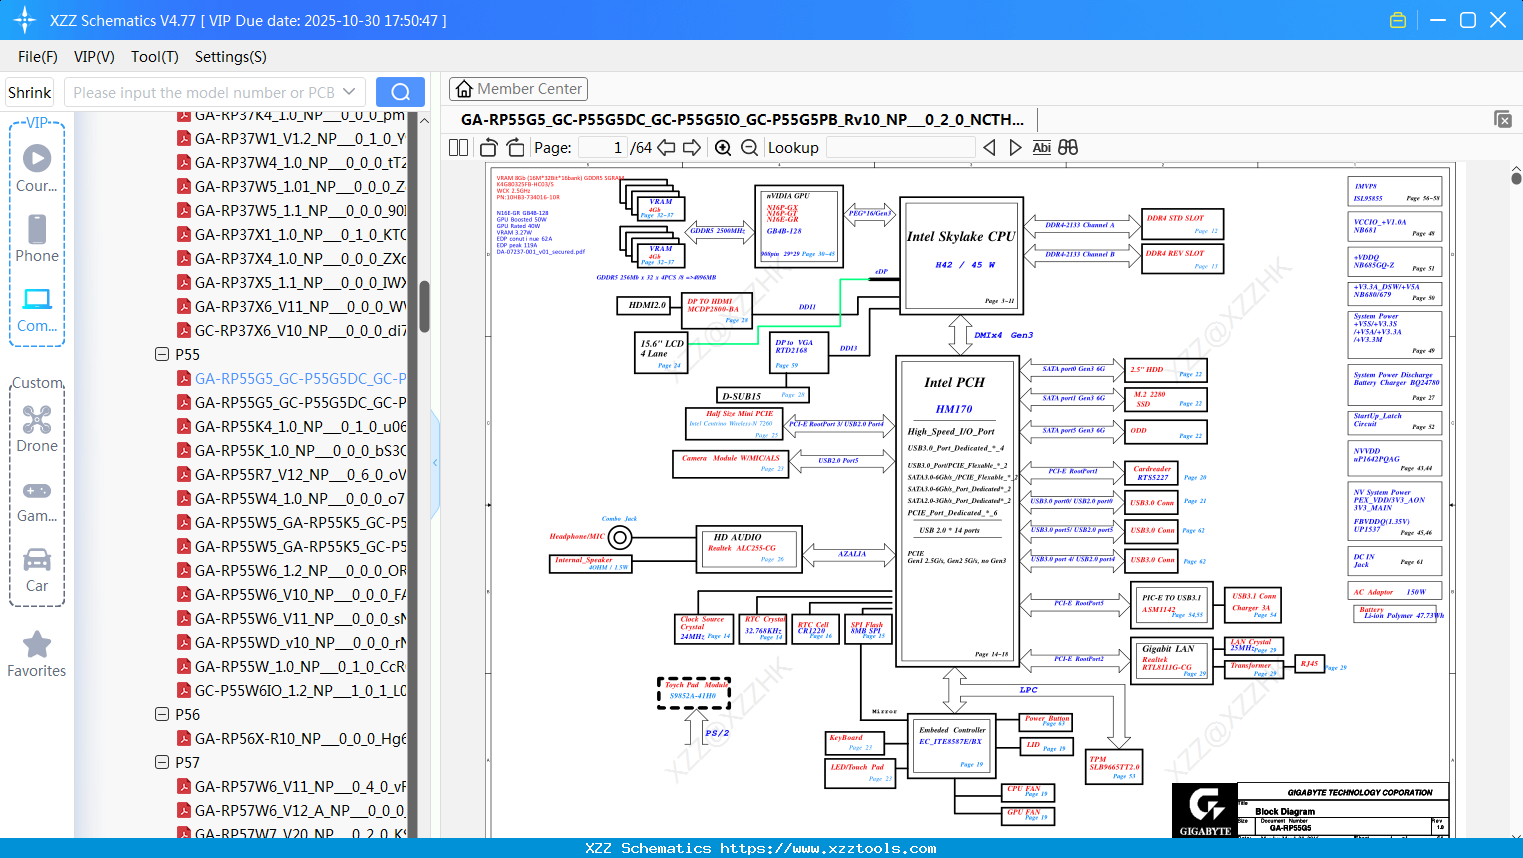Go to the next schematic page
Image resolution: width=1523 pixels, height=858 pixels.
692,148
